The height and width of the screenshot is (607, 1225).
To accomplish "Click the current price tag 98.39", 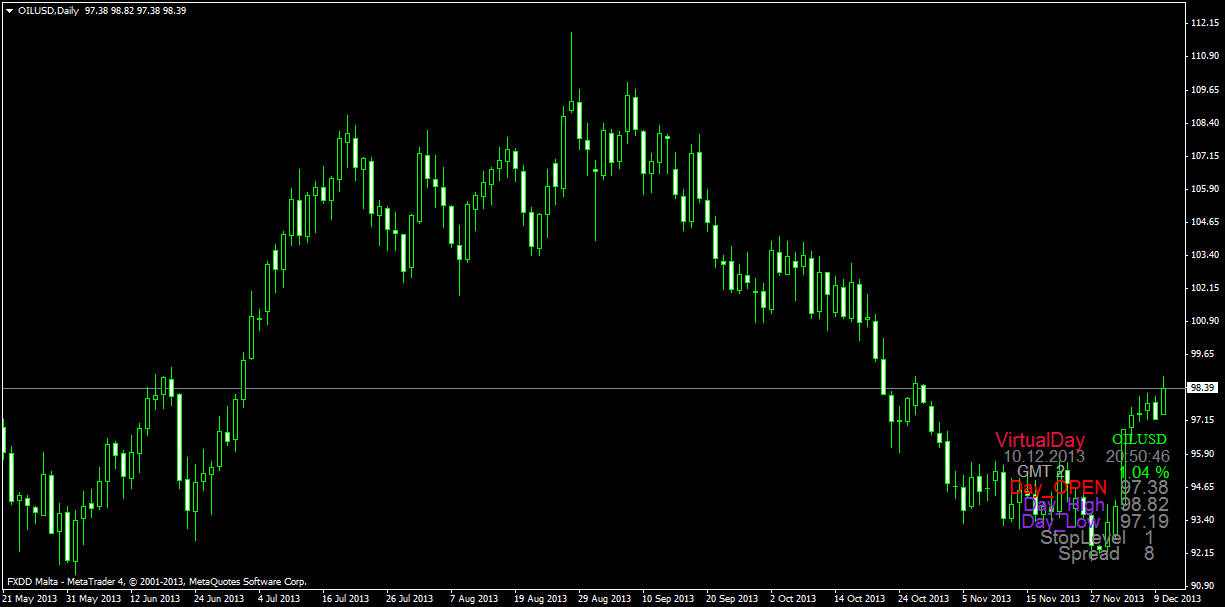I will point(1201,388).
